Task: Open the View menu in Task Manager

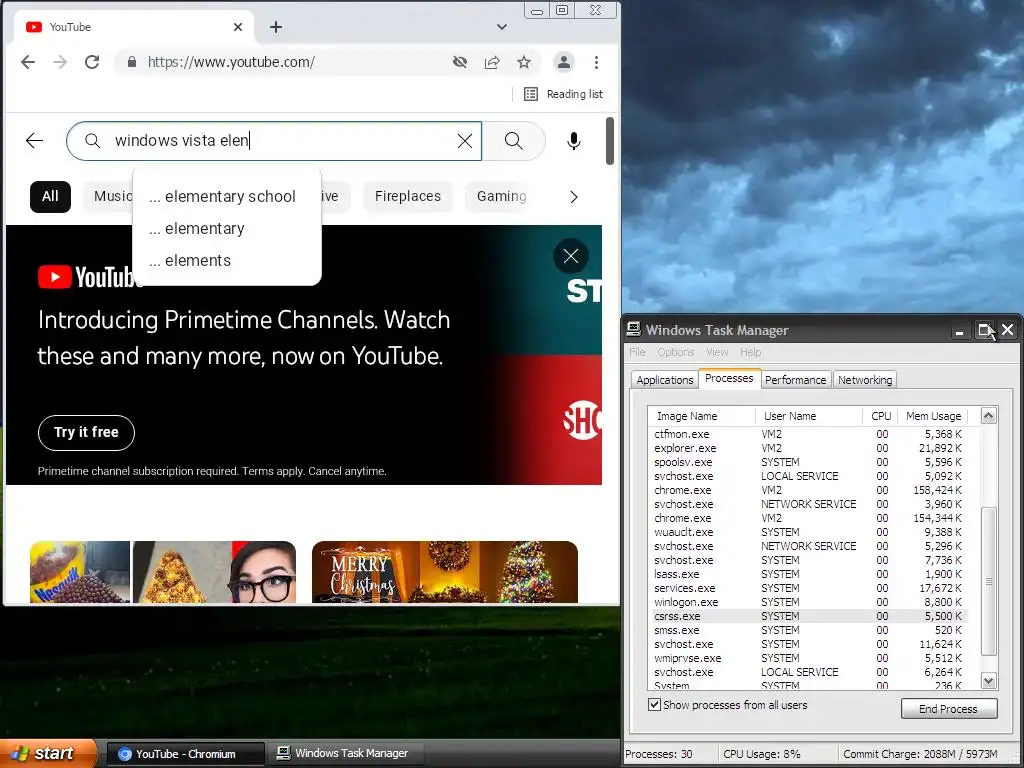Action: [716, 352]
